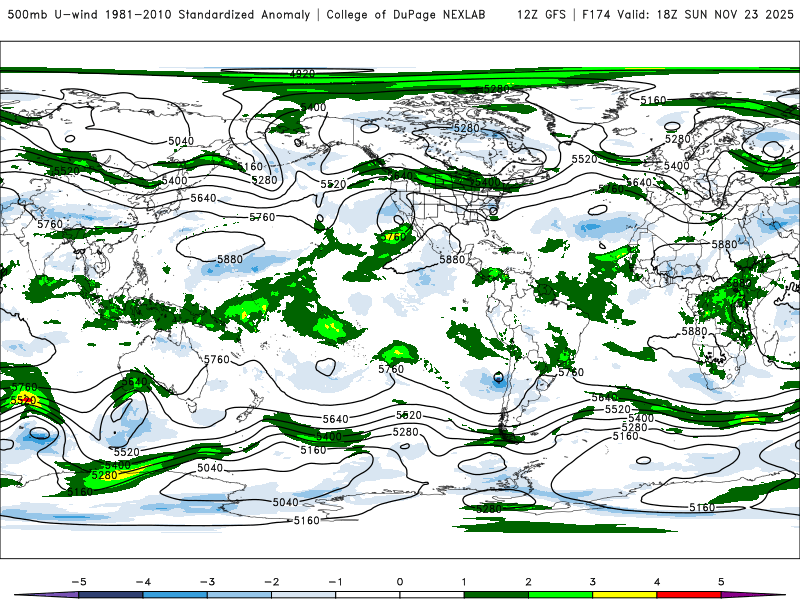Select the light blue -3 to -2 colorbar segment
Viewport: 800px width, 600px height.
[x=239, y=595]
